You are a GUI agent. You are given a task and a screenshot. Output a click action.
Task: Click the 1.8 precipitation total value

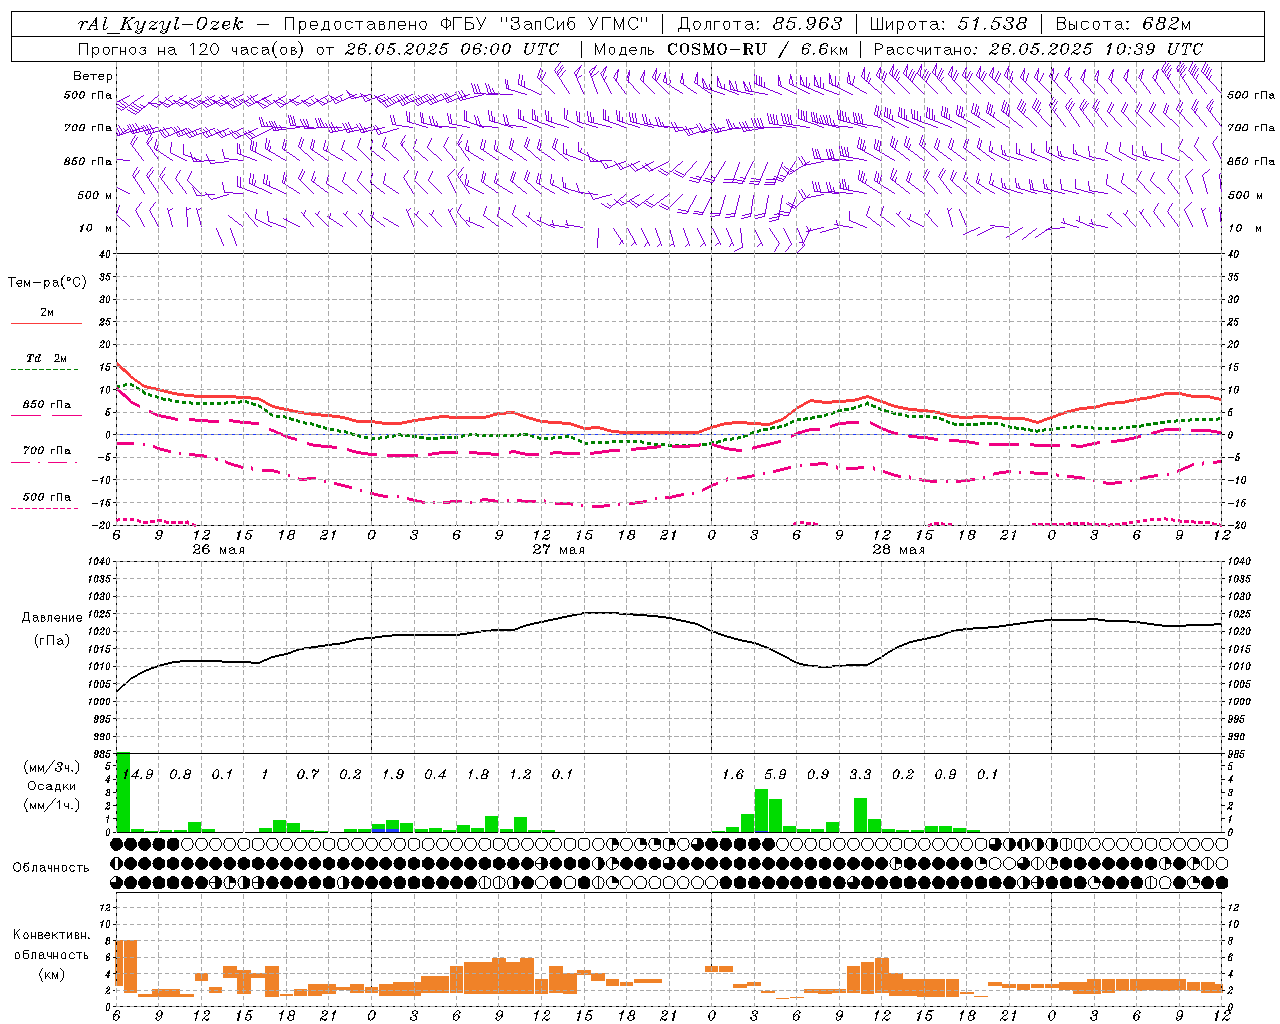(x=478, y=775)
